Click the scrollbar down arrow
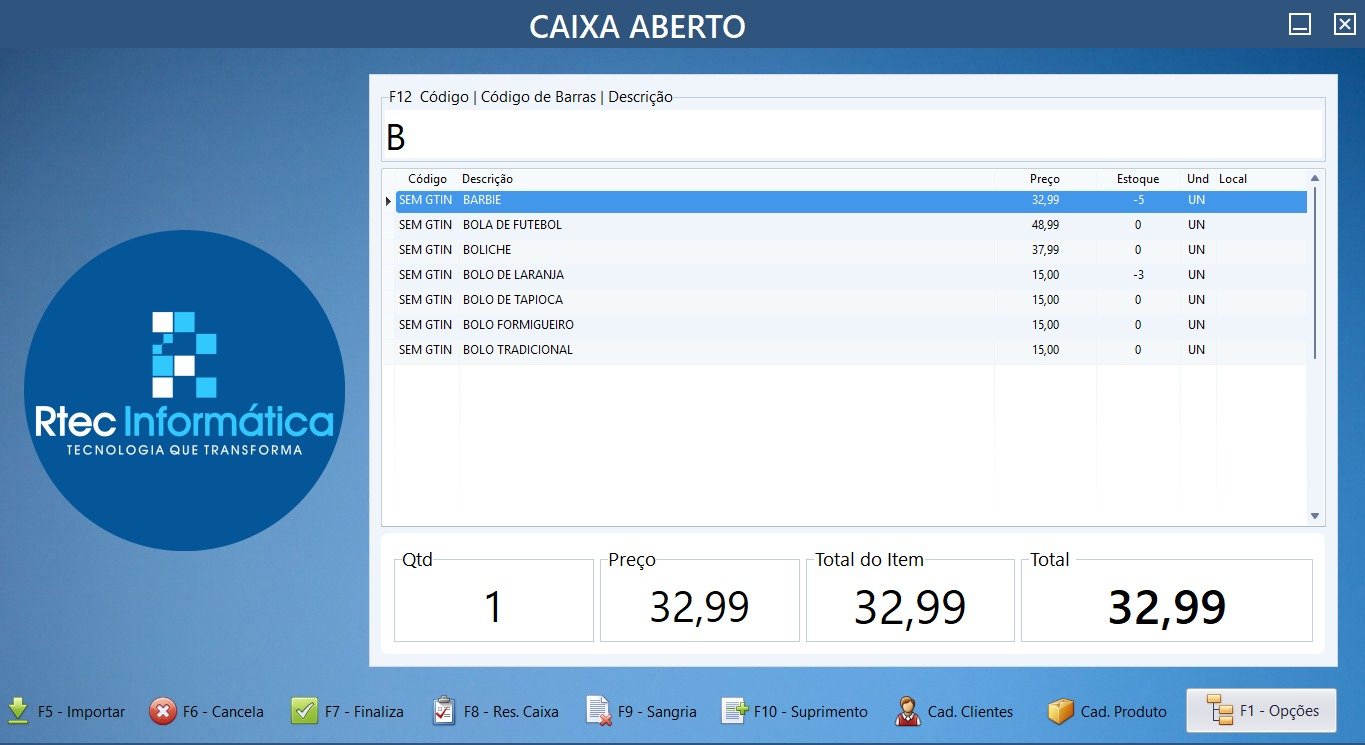 [1313, 516]
